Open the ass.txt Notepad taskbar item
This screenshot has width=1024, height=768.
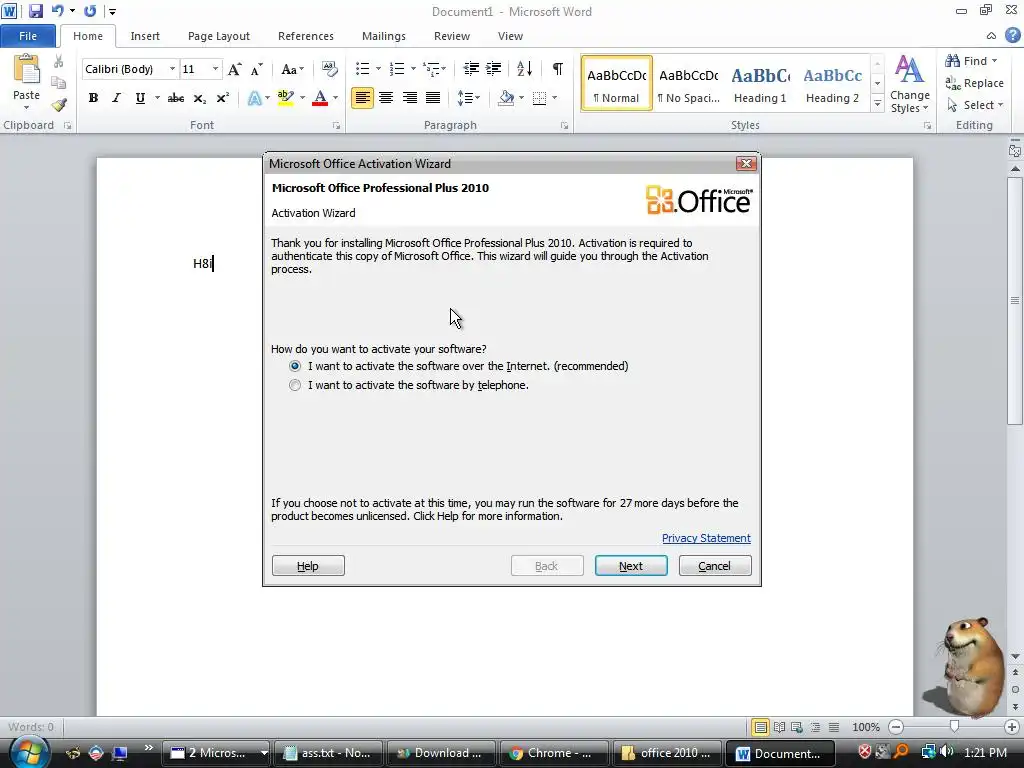(x=328, y=753)
